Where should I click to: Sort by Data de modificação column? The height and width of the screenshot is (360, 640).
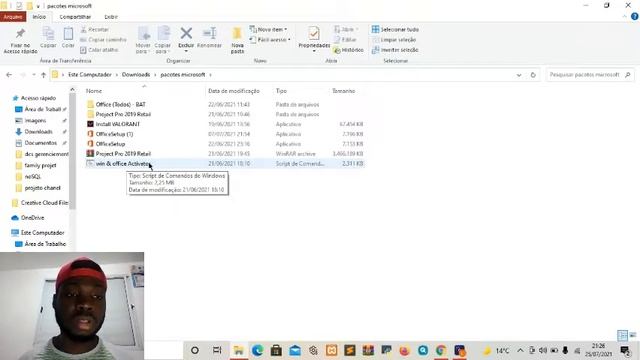pyautogui.click(x=233, y=91)
